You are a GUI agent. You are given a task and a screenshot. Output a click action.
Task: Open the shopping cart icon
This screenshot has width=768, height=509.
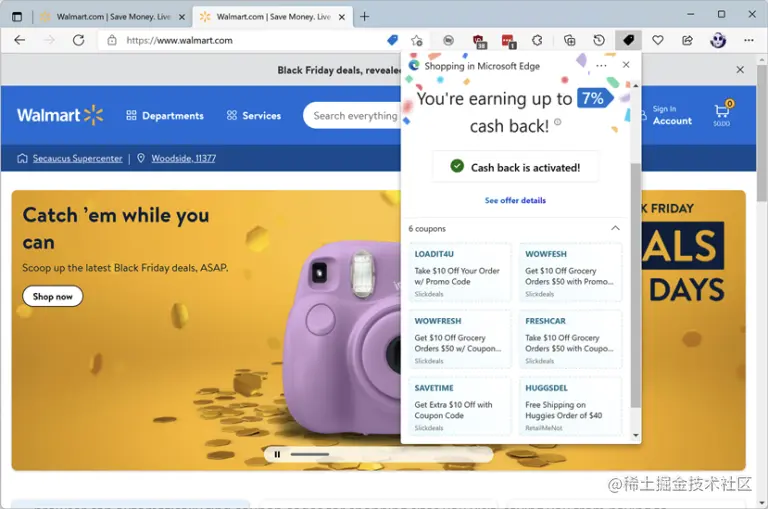coord(722,114)
